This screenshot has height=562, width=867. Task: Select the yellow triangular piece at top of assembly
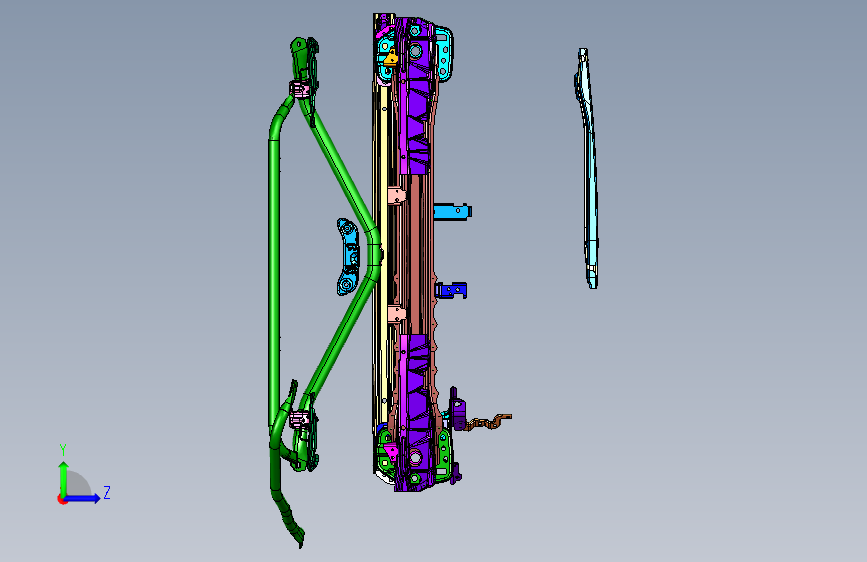point(391,58)
